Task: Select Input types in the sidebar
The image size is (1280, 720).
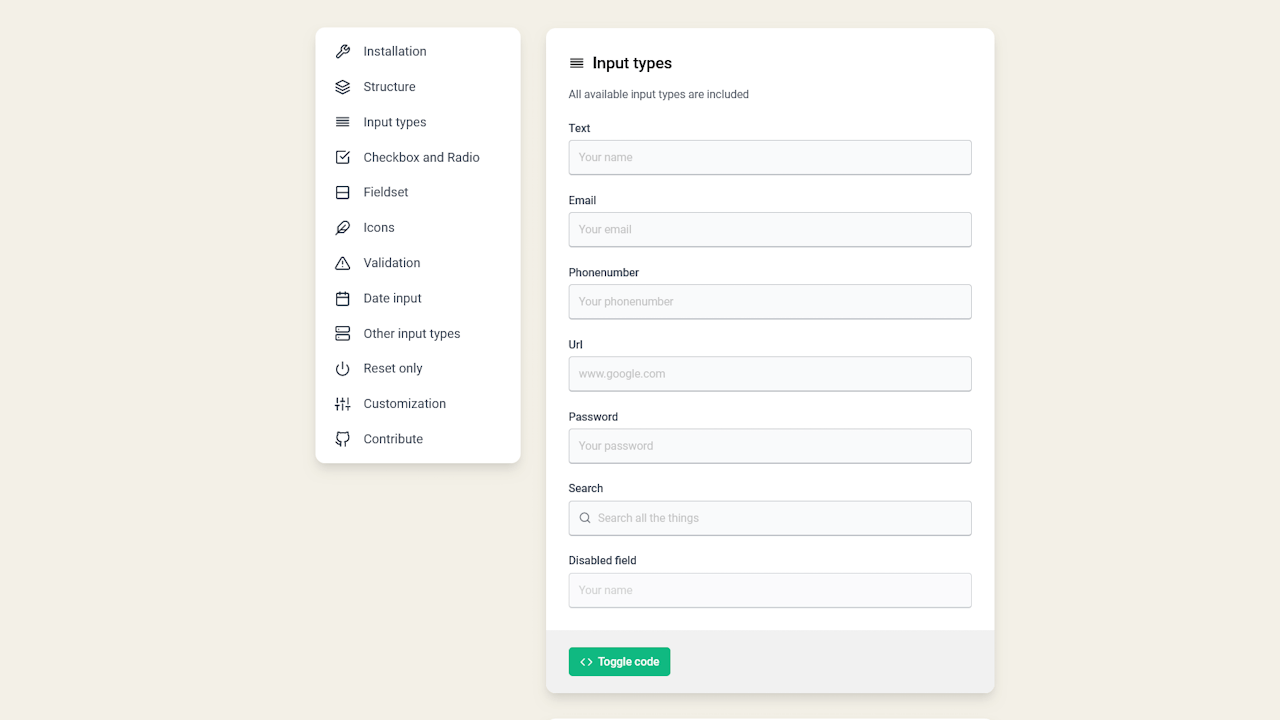Action: (394, 122)
